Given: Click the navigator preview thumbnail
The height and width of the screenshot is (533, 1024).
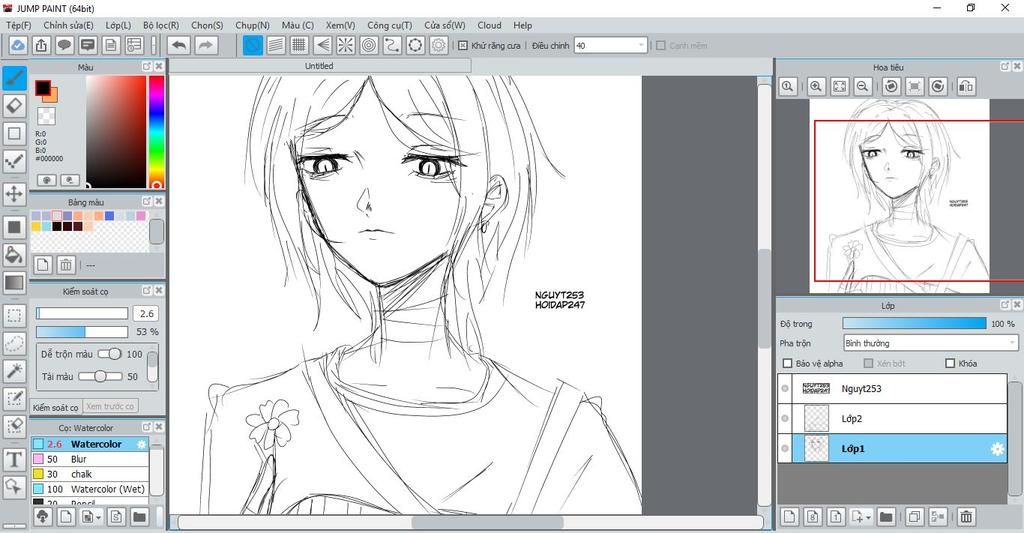Looking at the screenshot, I should pyautogui.click(x=899, y=196).
